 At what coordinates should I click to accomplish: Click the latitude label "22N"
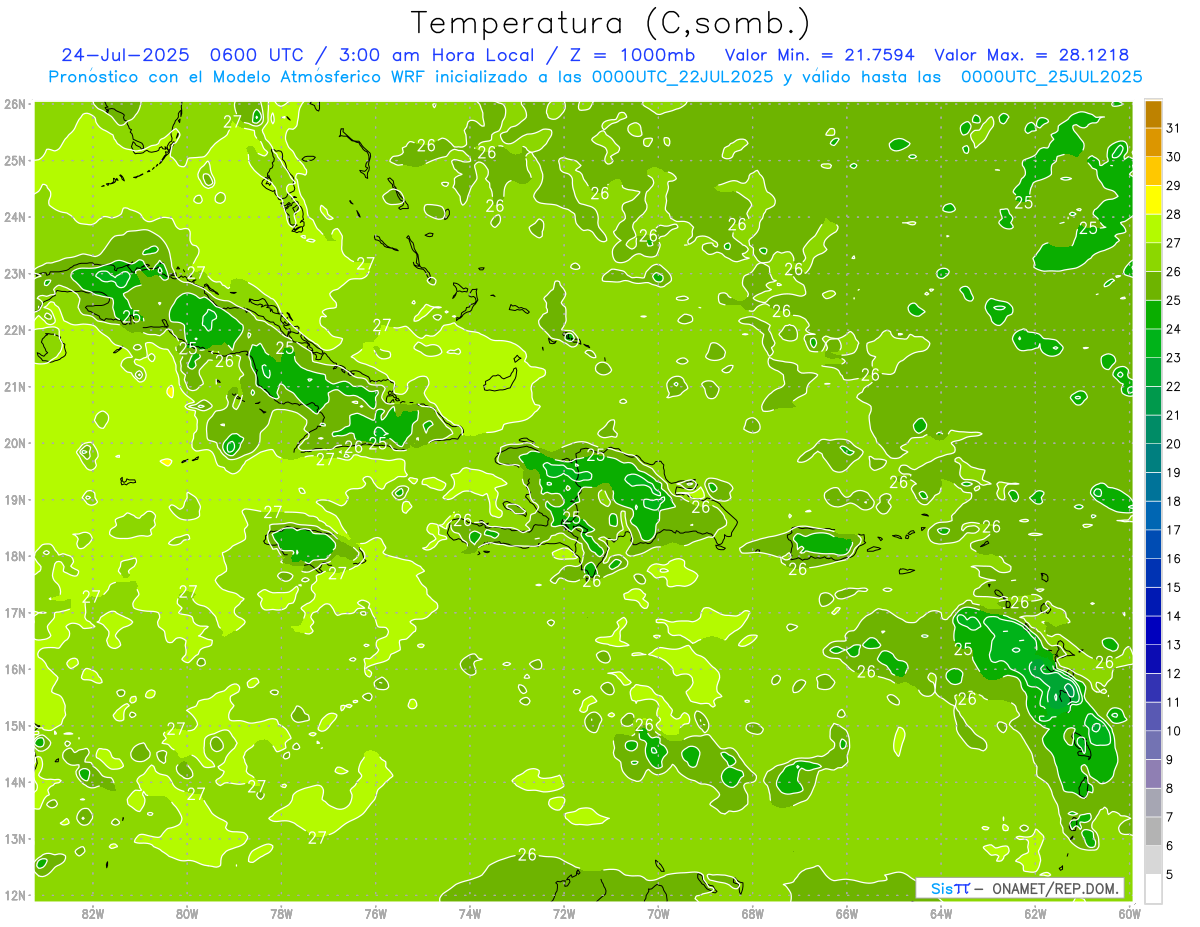[x=14, y=330]
